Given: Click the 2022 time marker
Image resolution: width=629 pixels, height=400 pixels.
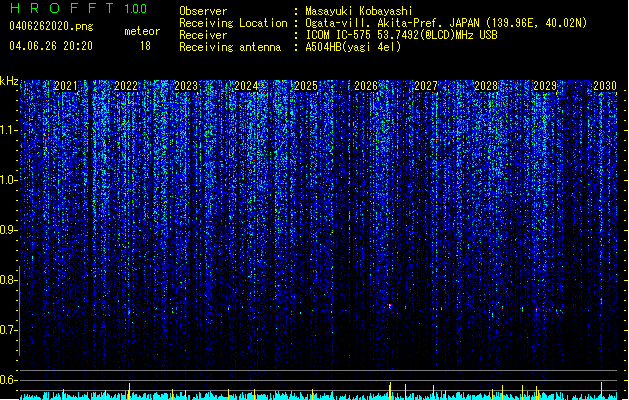Looking at the screenshot, I should coord(126,86).
